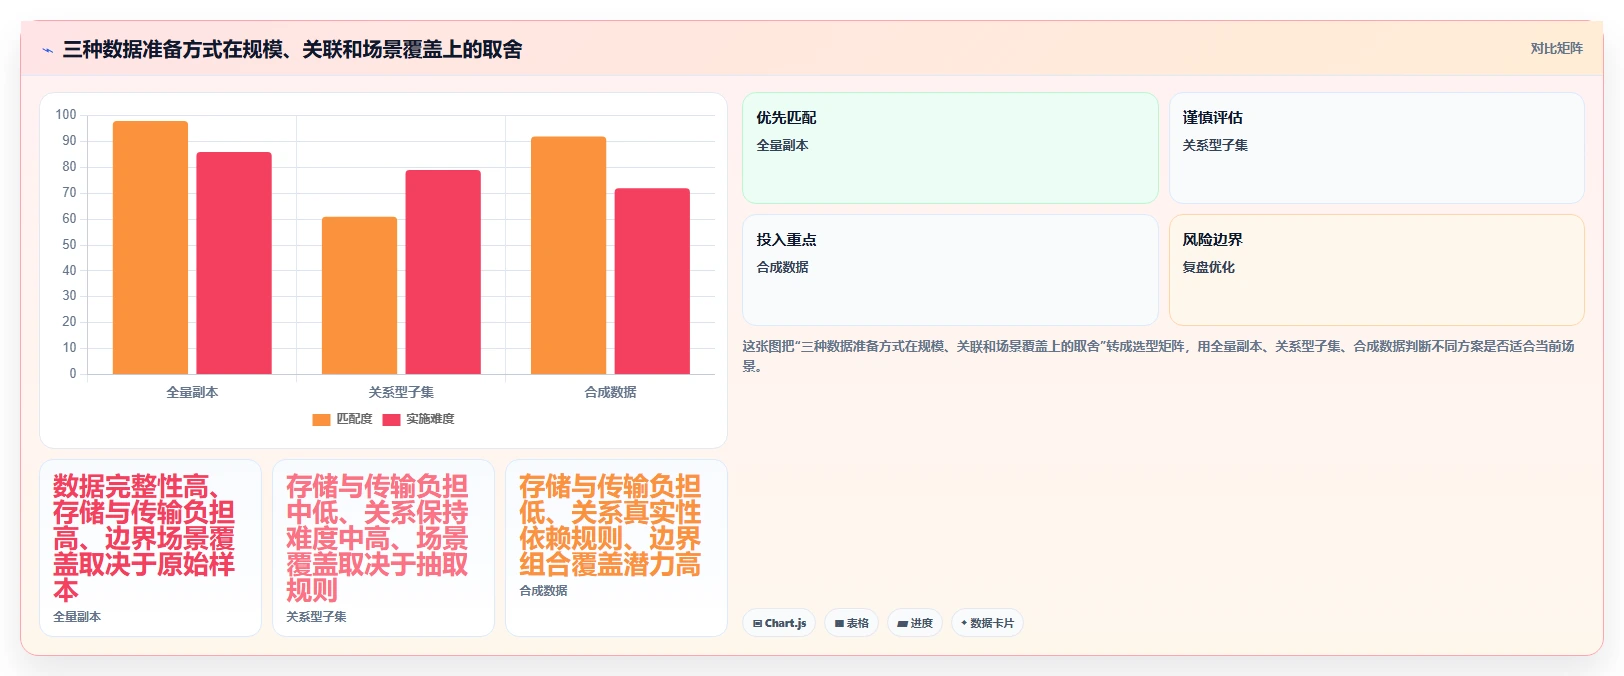Click the icon left of the title
The height and width of the screenshot is (676, 1624).
pos(48,50)
